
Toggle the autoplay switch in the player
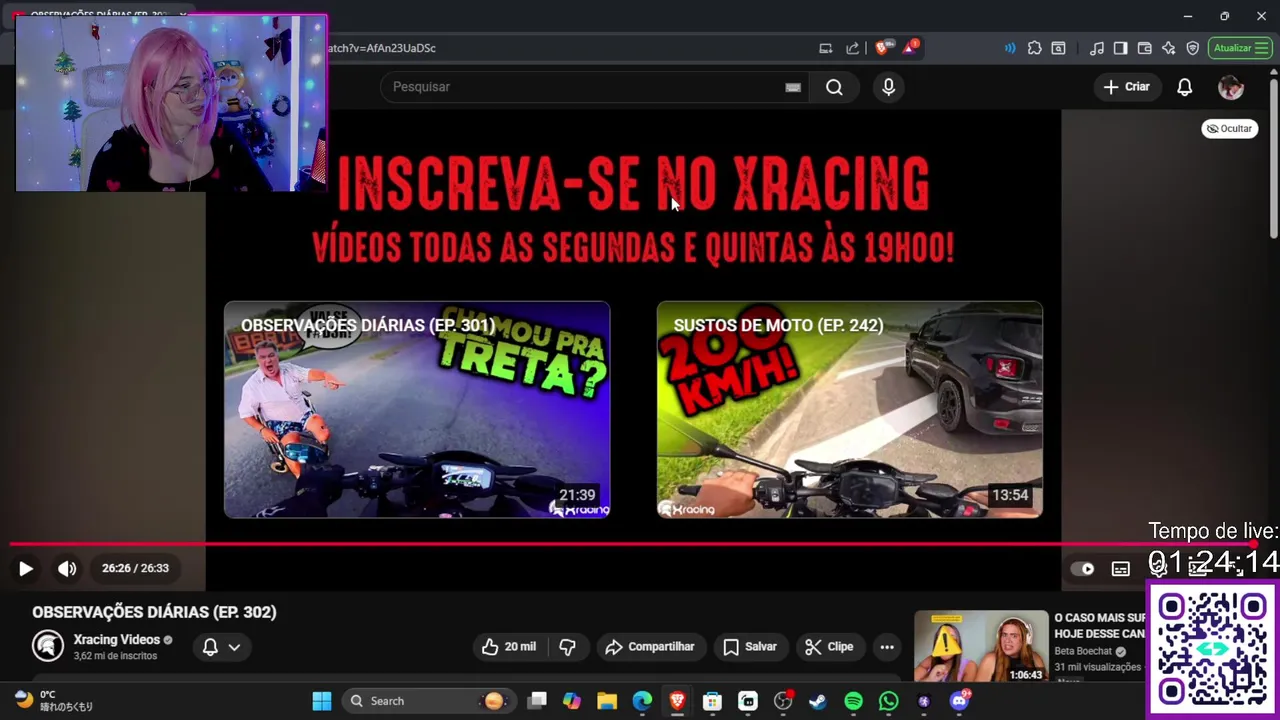(1083, 568)
